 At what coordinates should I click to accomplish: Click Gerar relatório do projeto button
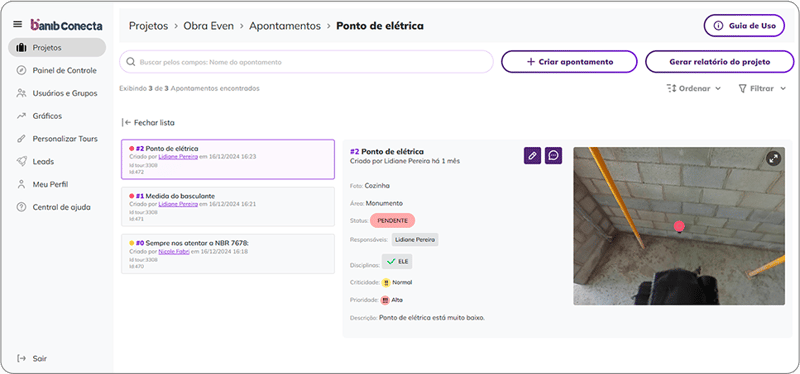tap(719, 62)
